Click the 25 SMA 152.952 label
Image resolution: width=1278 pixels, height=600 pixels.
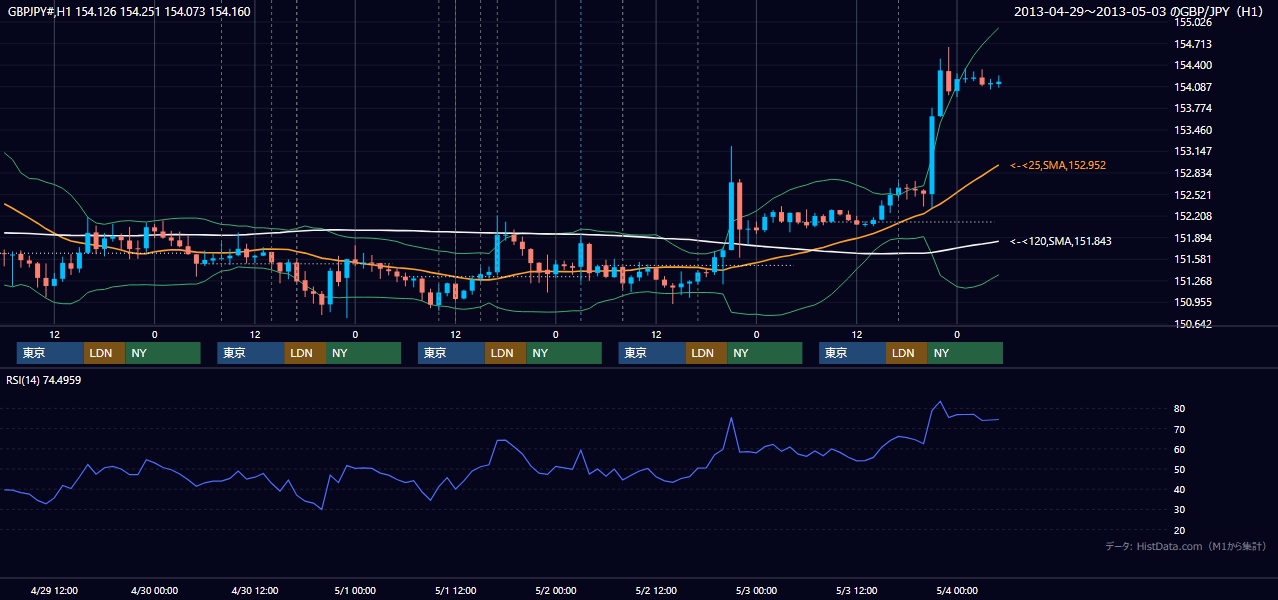click(1058, 165)
